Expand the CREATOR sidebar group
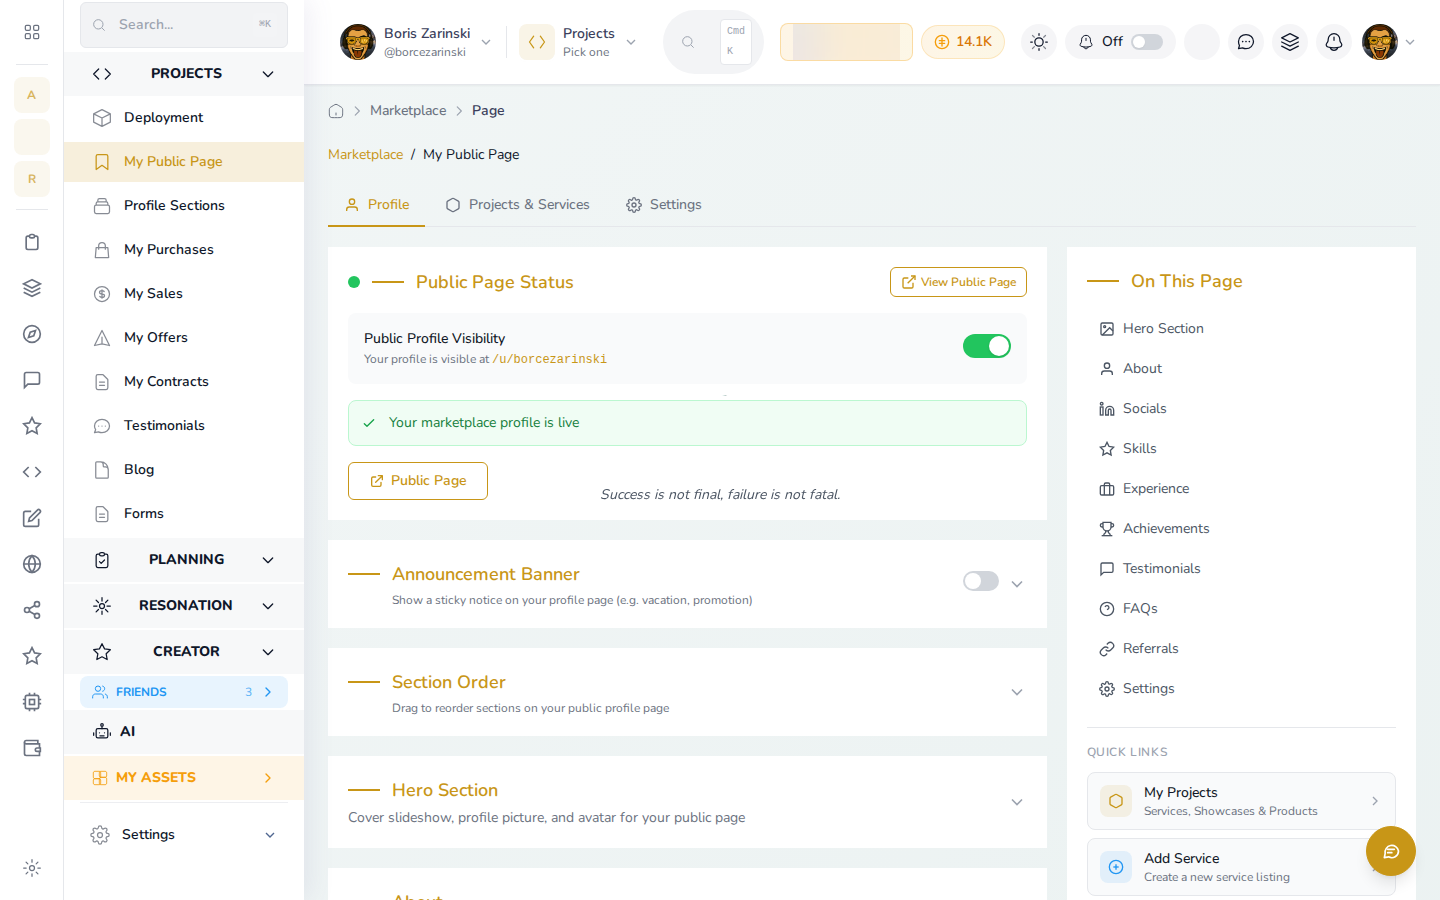This screenshot has height=900, width=1440. point(184,652)
